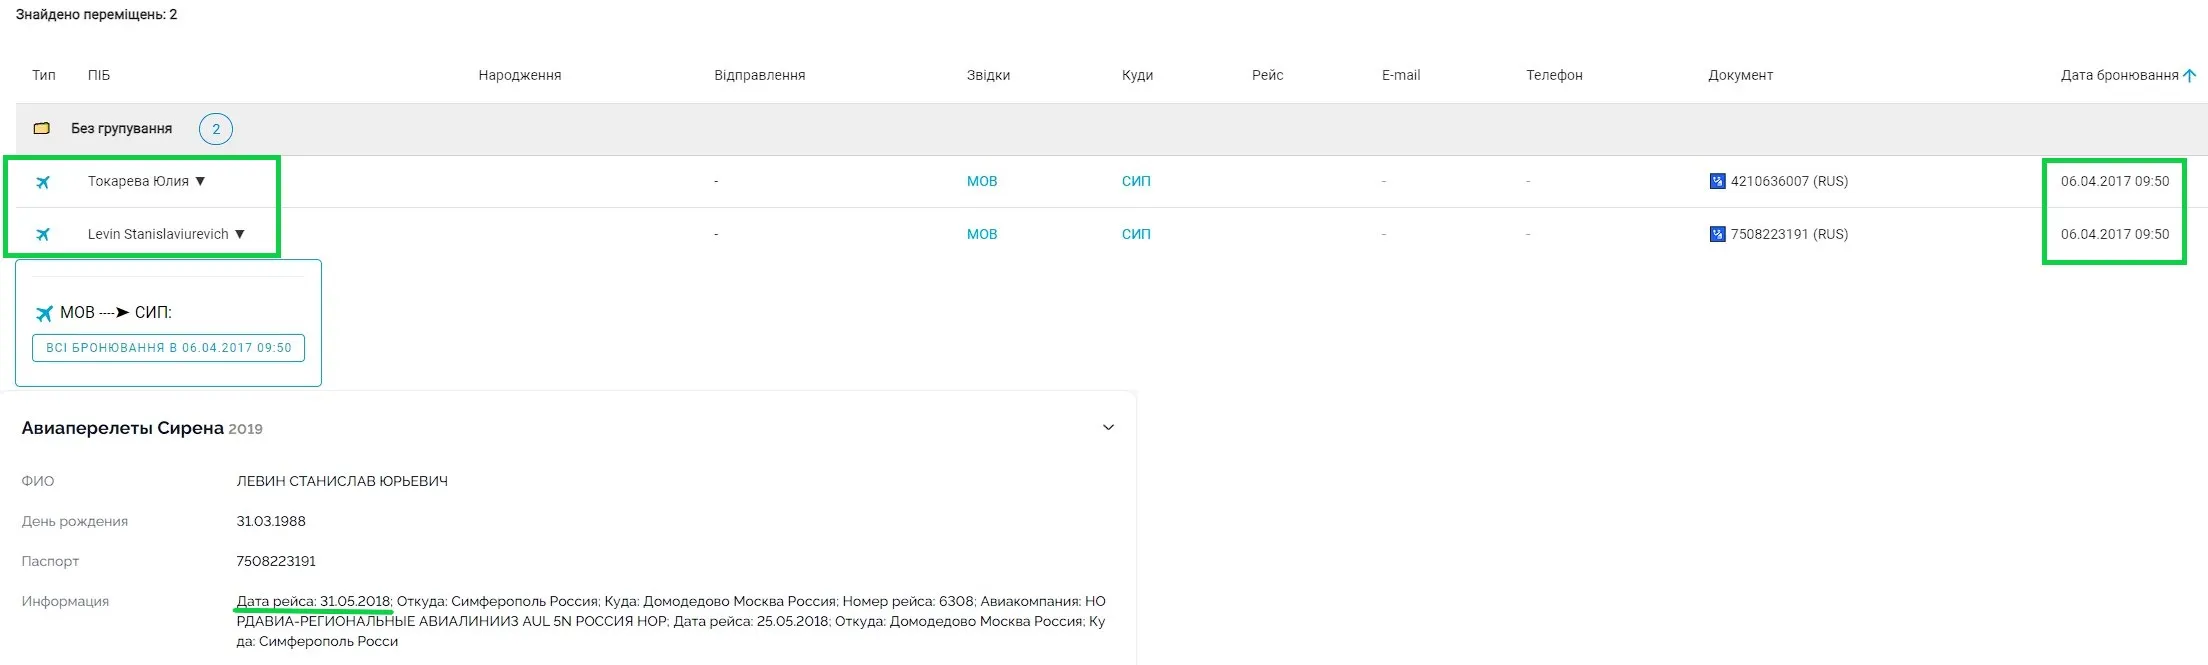Click the Рейс column header
The image size is (2208, 665).
pos(1267,76)
